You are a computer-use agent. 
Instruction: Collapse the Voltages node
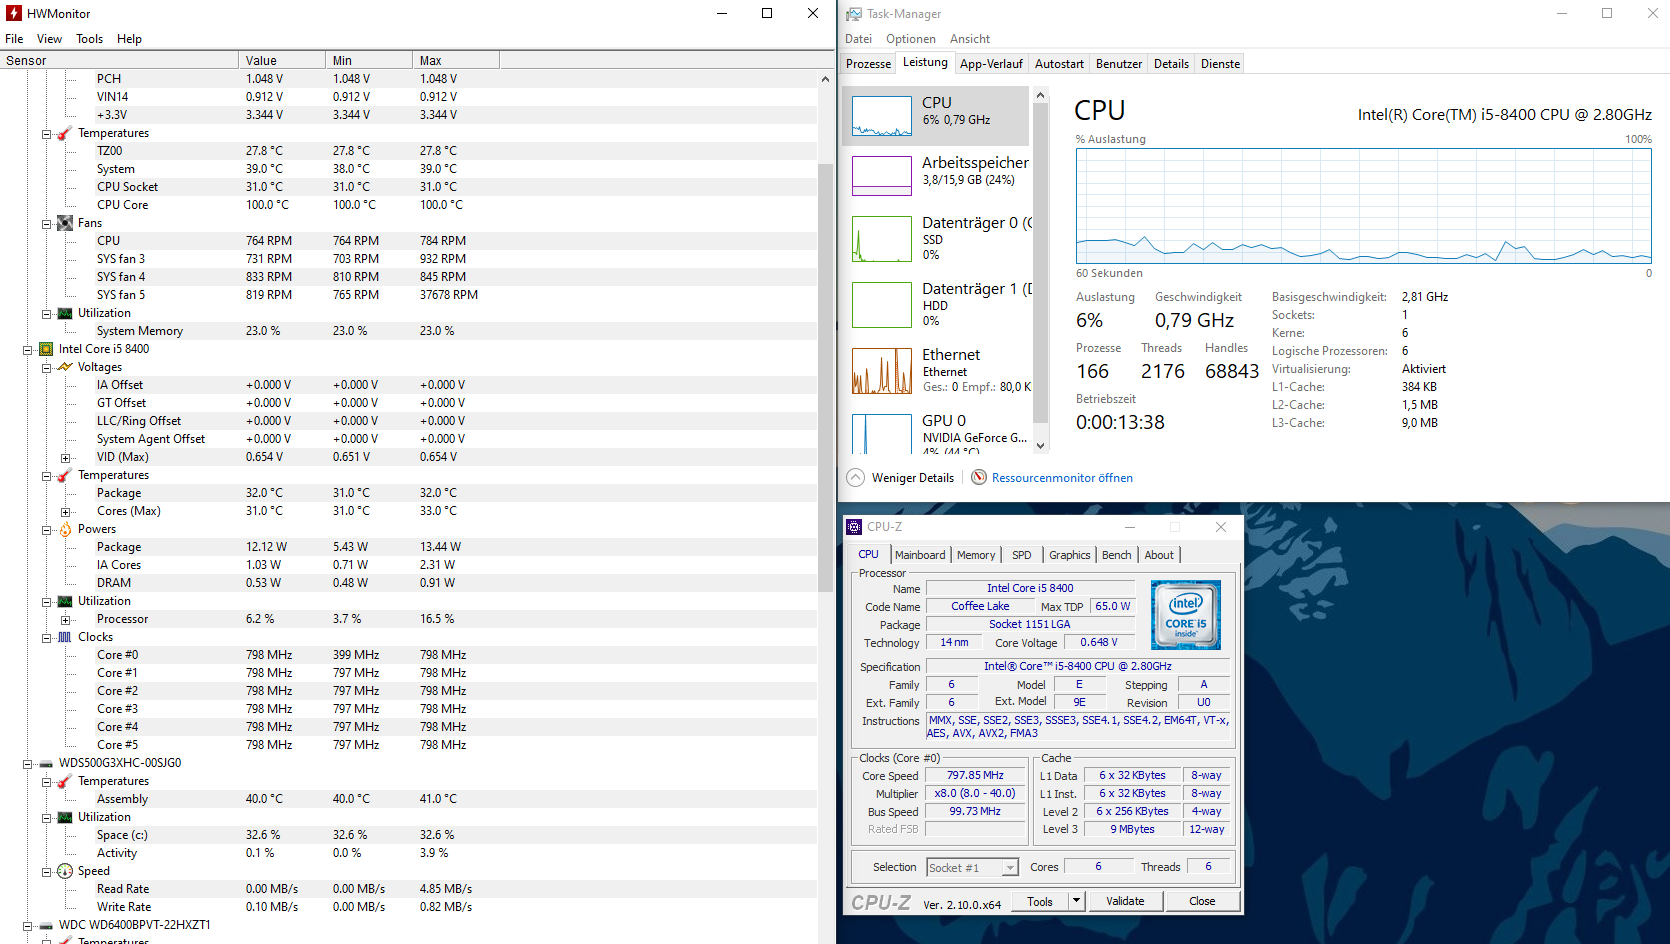pos(47,368)
